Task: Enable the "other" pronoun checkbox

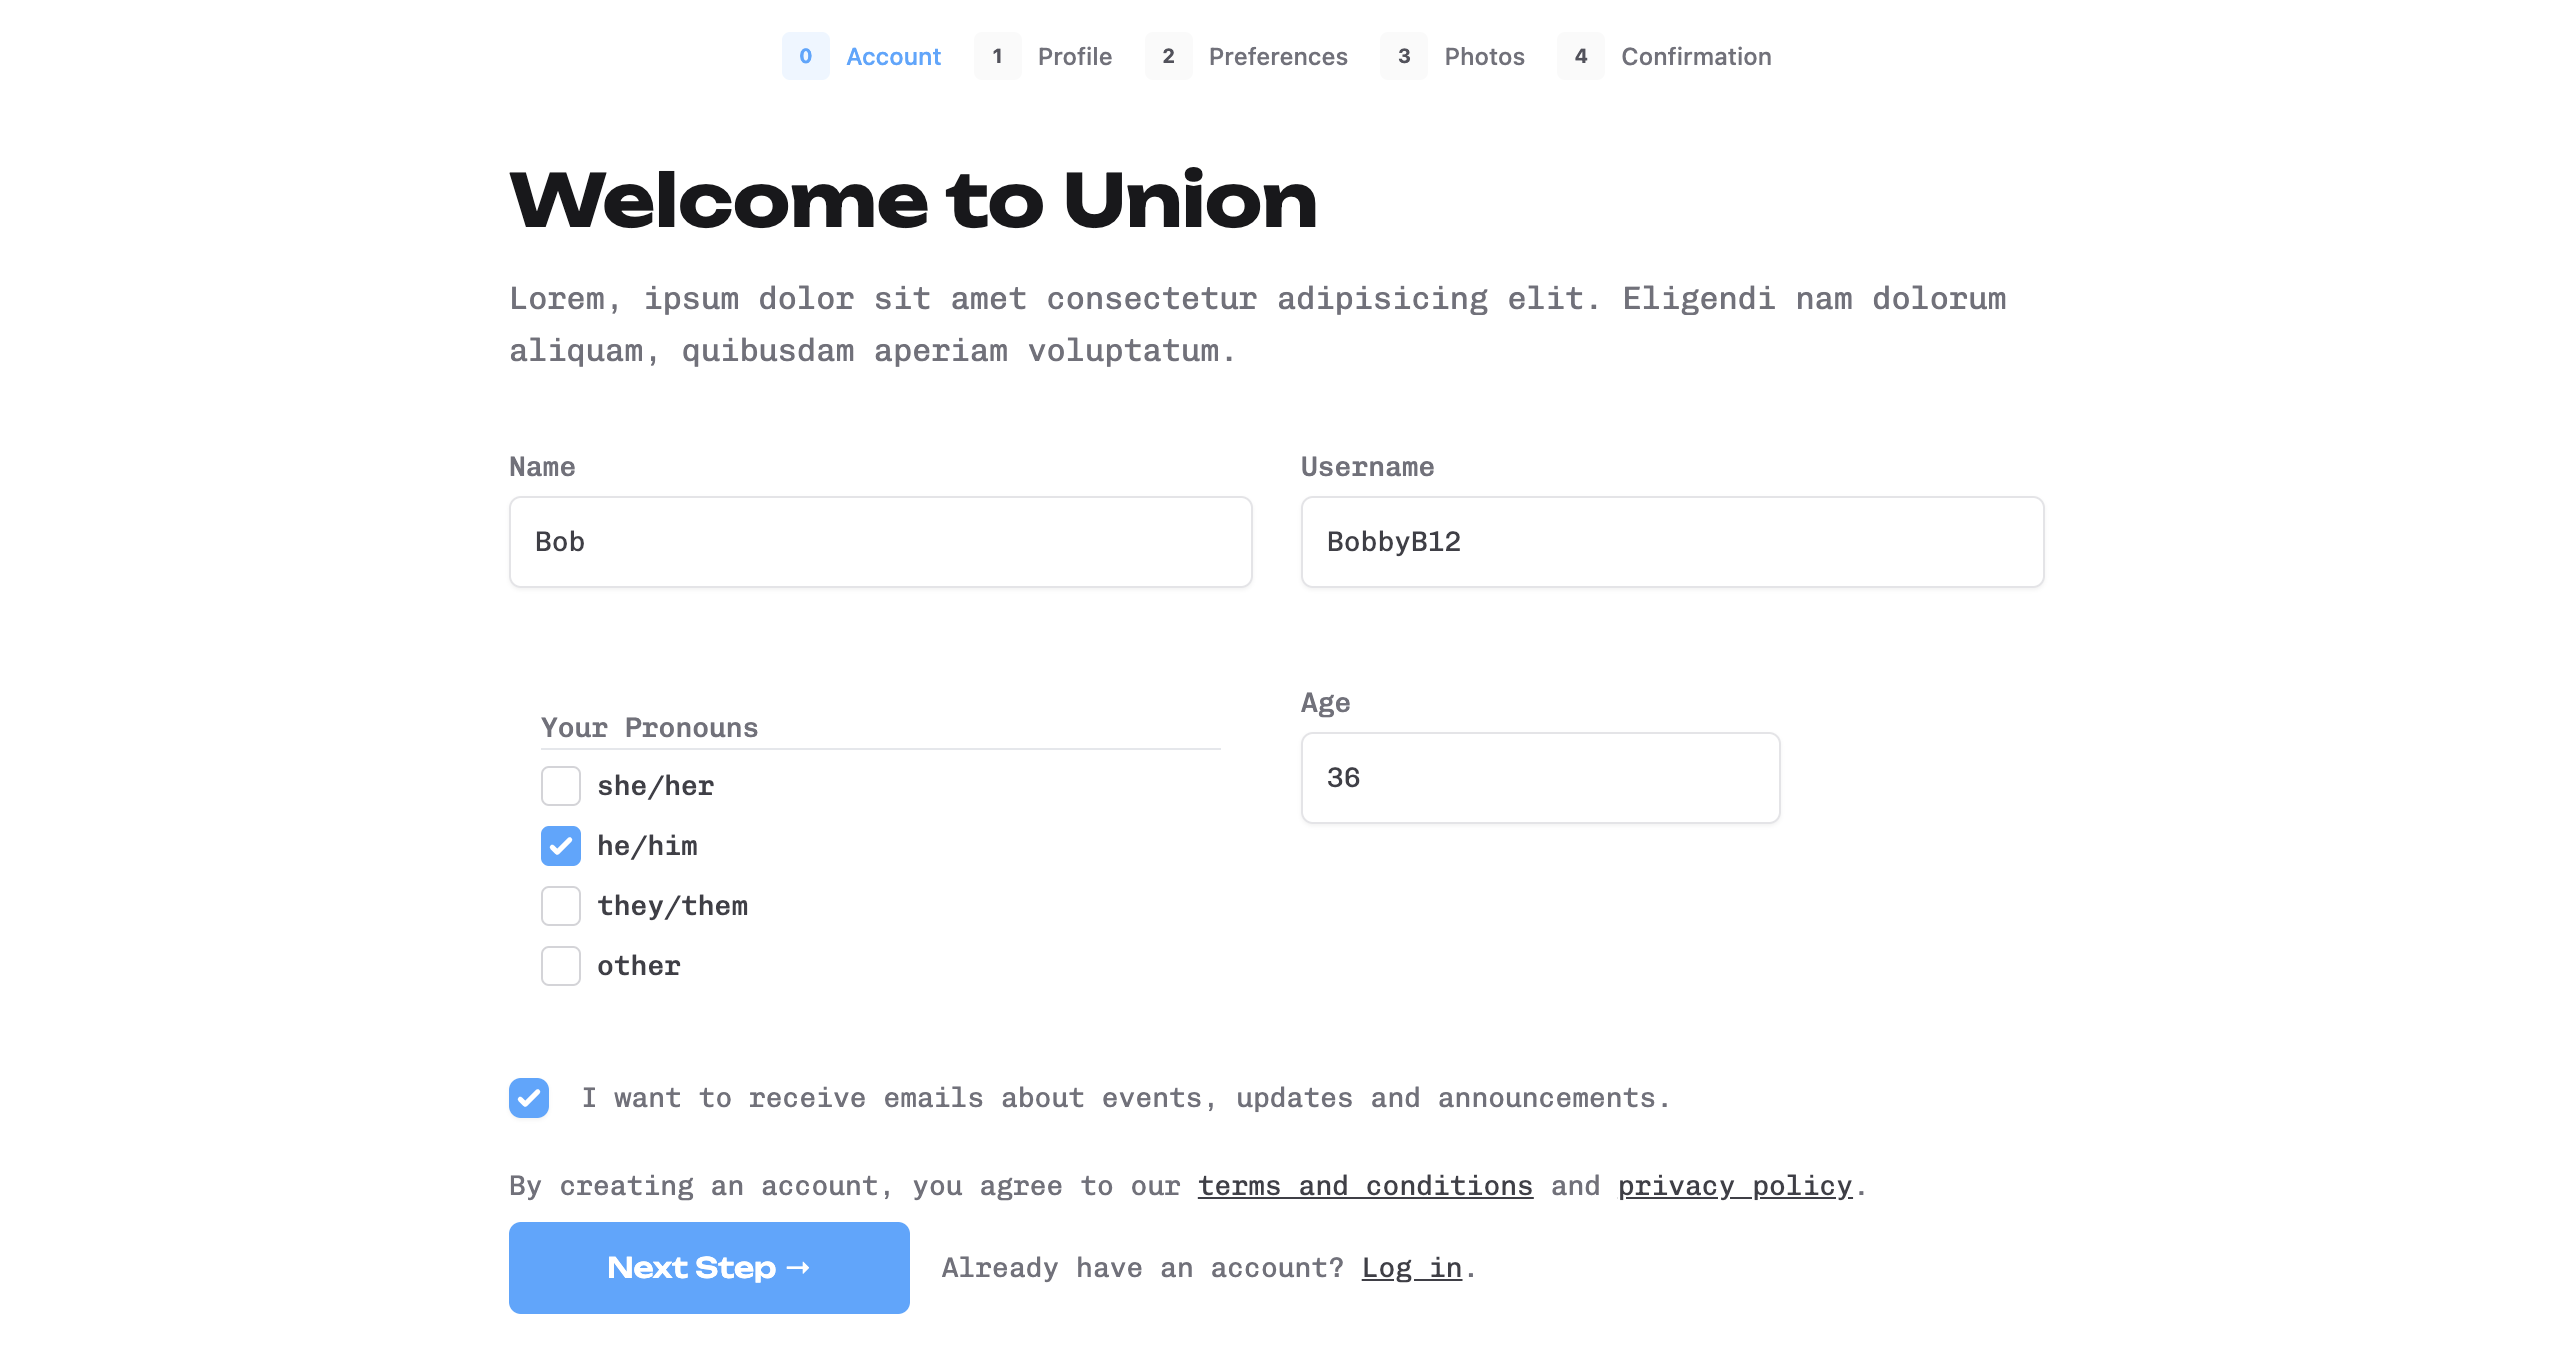Action: [561, 966]
